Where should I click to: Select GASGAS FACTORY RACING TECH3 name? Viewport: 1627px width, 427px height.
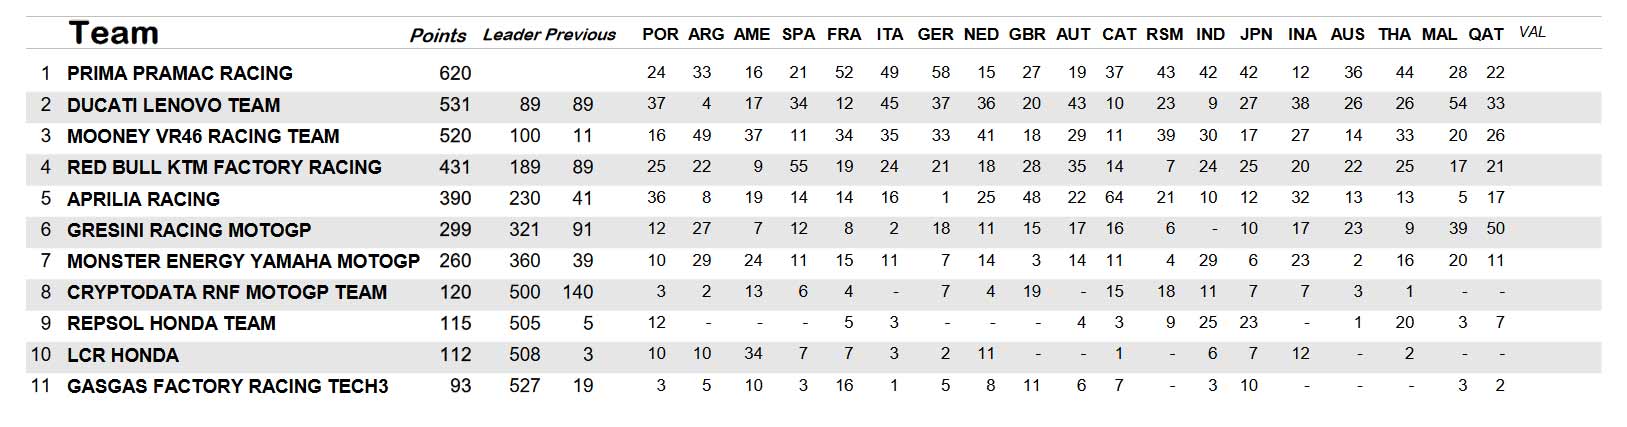pos(228,386)
